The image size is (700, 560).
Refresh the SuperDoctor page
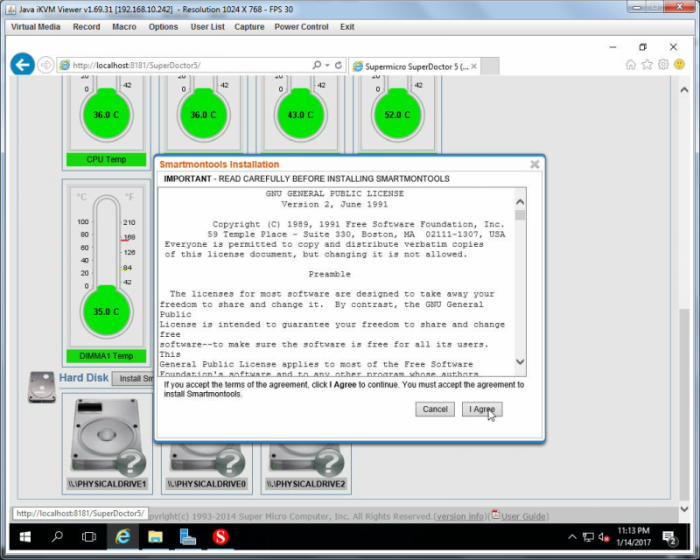pos(338,65)
